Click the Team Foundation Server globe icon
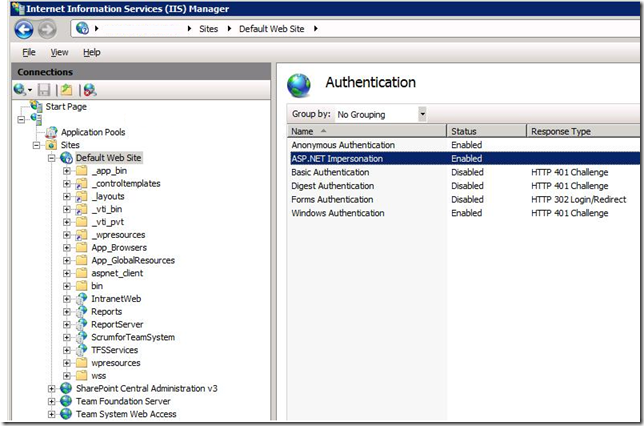 click(66, 401)
